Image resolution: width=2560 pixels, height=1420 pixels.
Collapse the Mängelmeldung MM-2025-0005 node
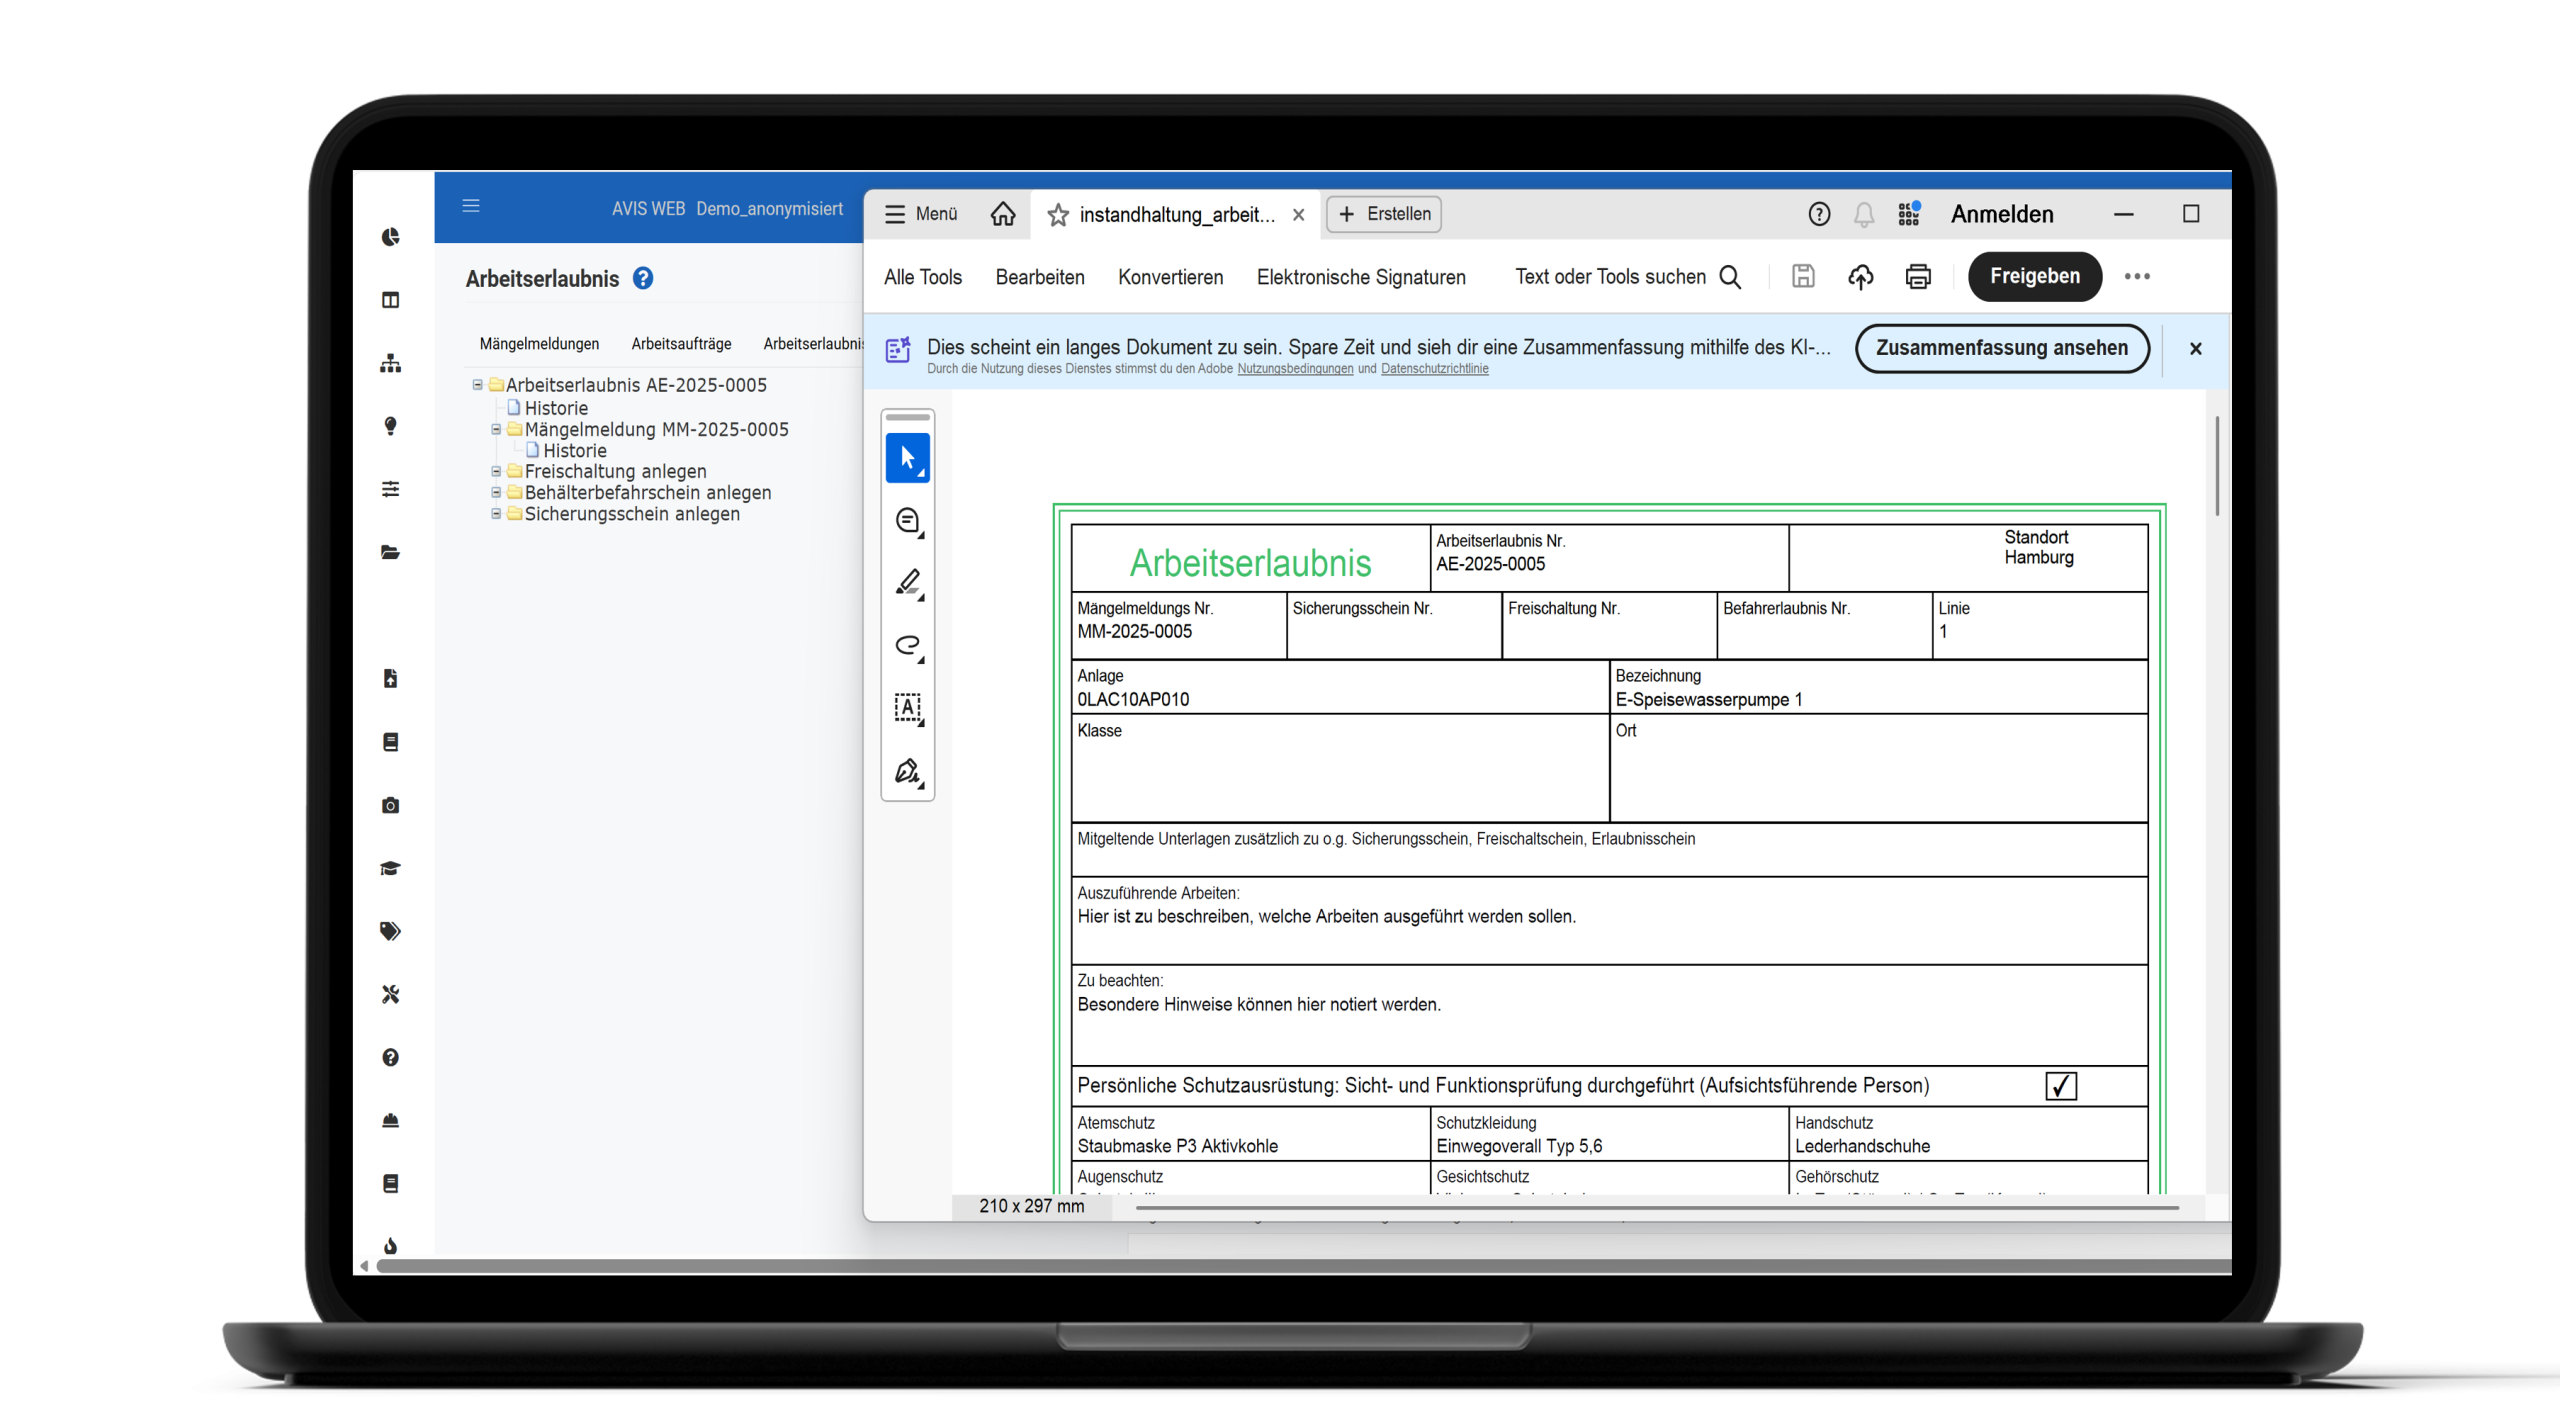496,429
